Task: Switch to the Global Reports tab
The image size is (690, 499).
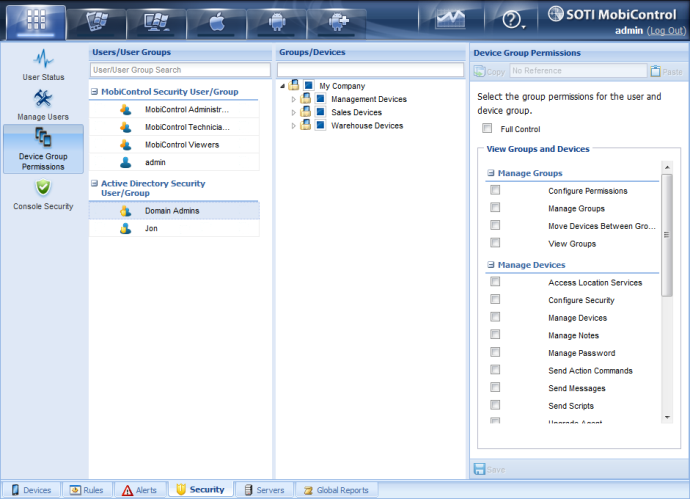Action: pos(336,490)
